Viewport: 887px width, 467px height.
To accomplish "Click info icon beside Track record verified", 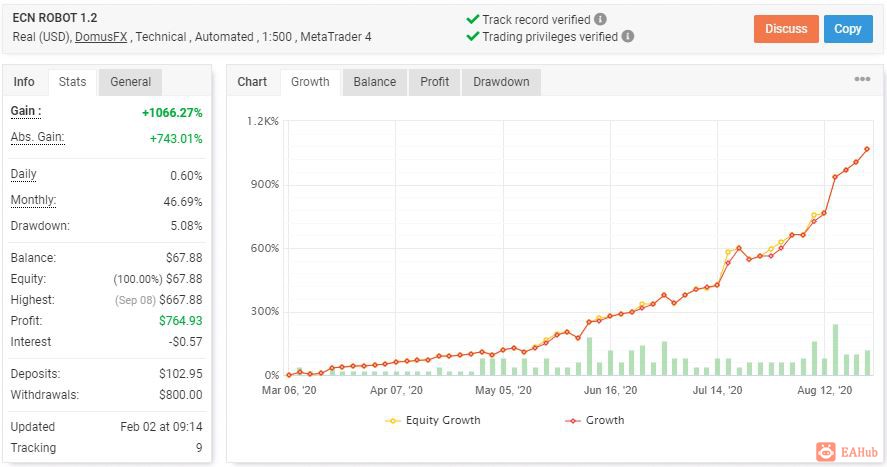I will coord(600,20).
